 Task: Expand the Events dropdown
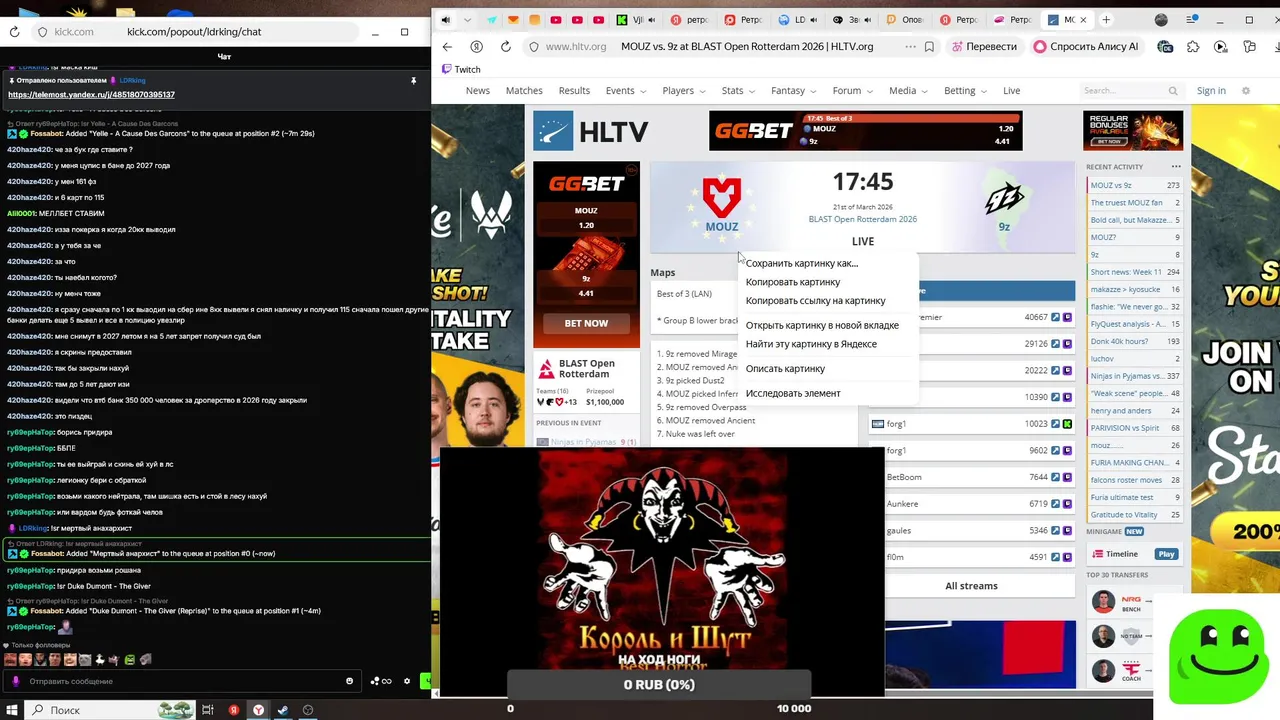coord(626,91)
